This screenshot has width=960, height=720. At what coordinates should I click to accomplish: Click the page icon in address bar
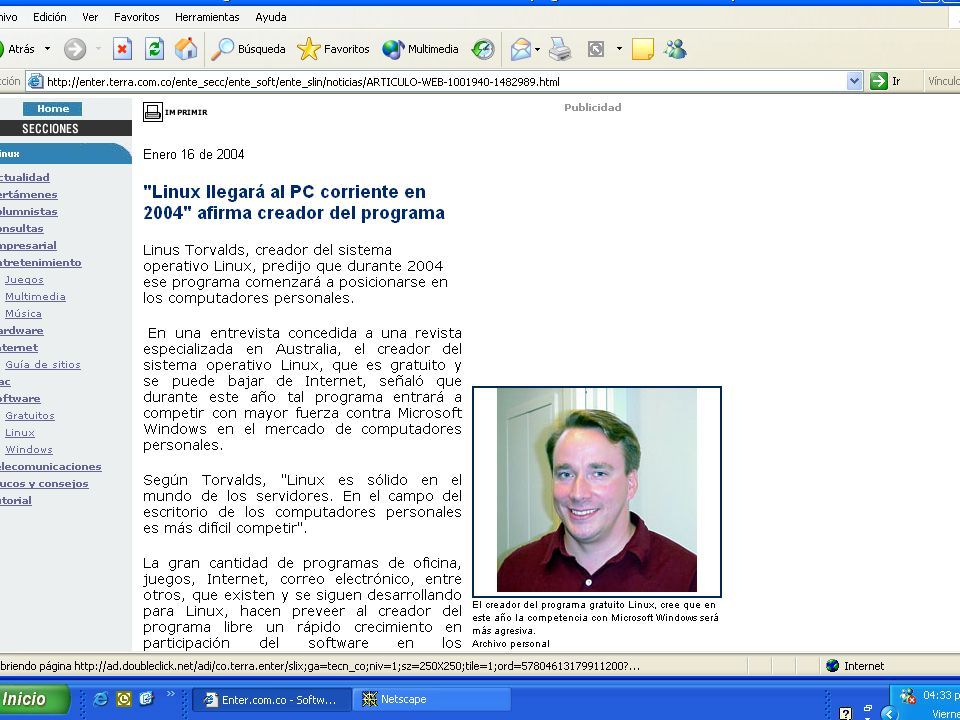tap(36, 81)
